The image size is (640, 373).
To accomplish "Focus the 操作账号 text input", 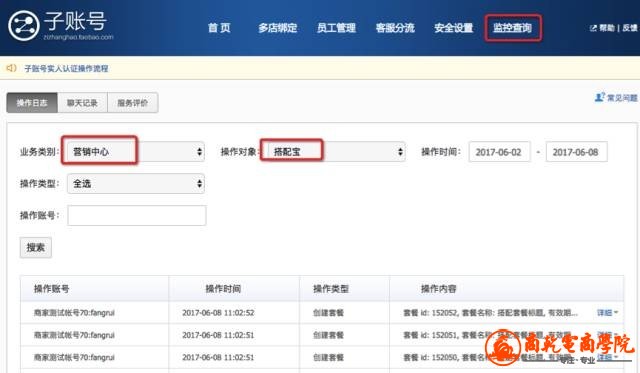I will [x=137, y=215].
